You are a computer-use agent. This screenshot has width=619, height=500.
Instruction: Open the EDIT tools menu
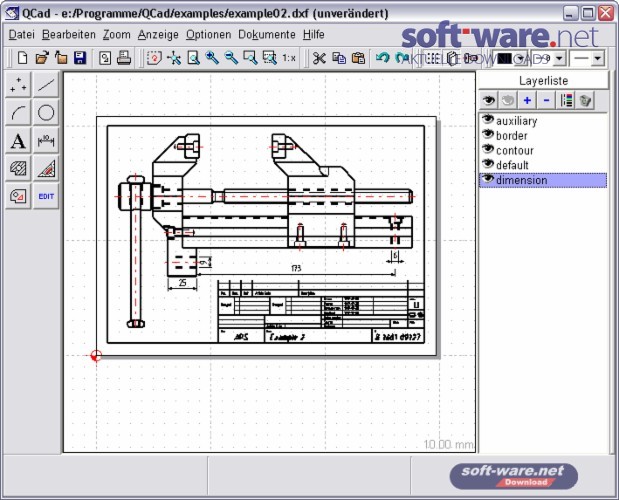pos(46,196)
